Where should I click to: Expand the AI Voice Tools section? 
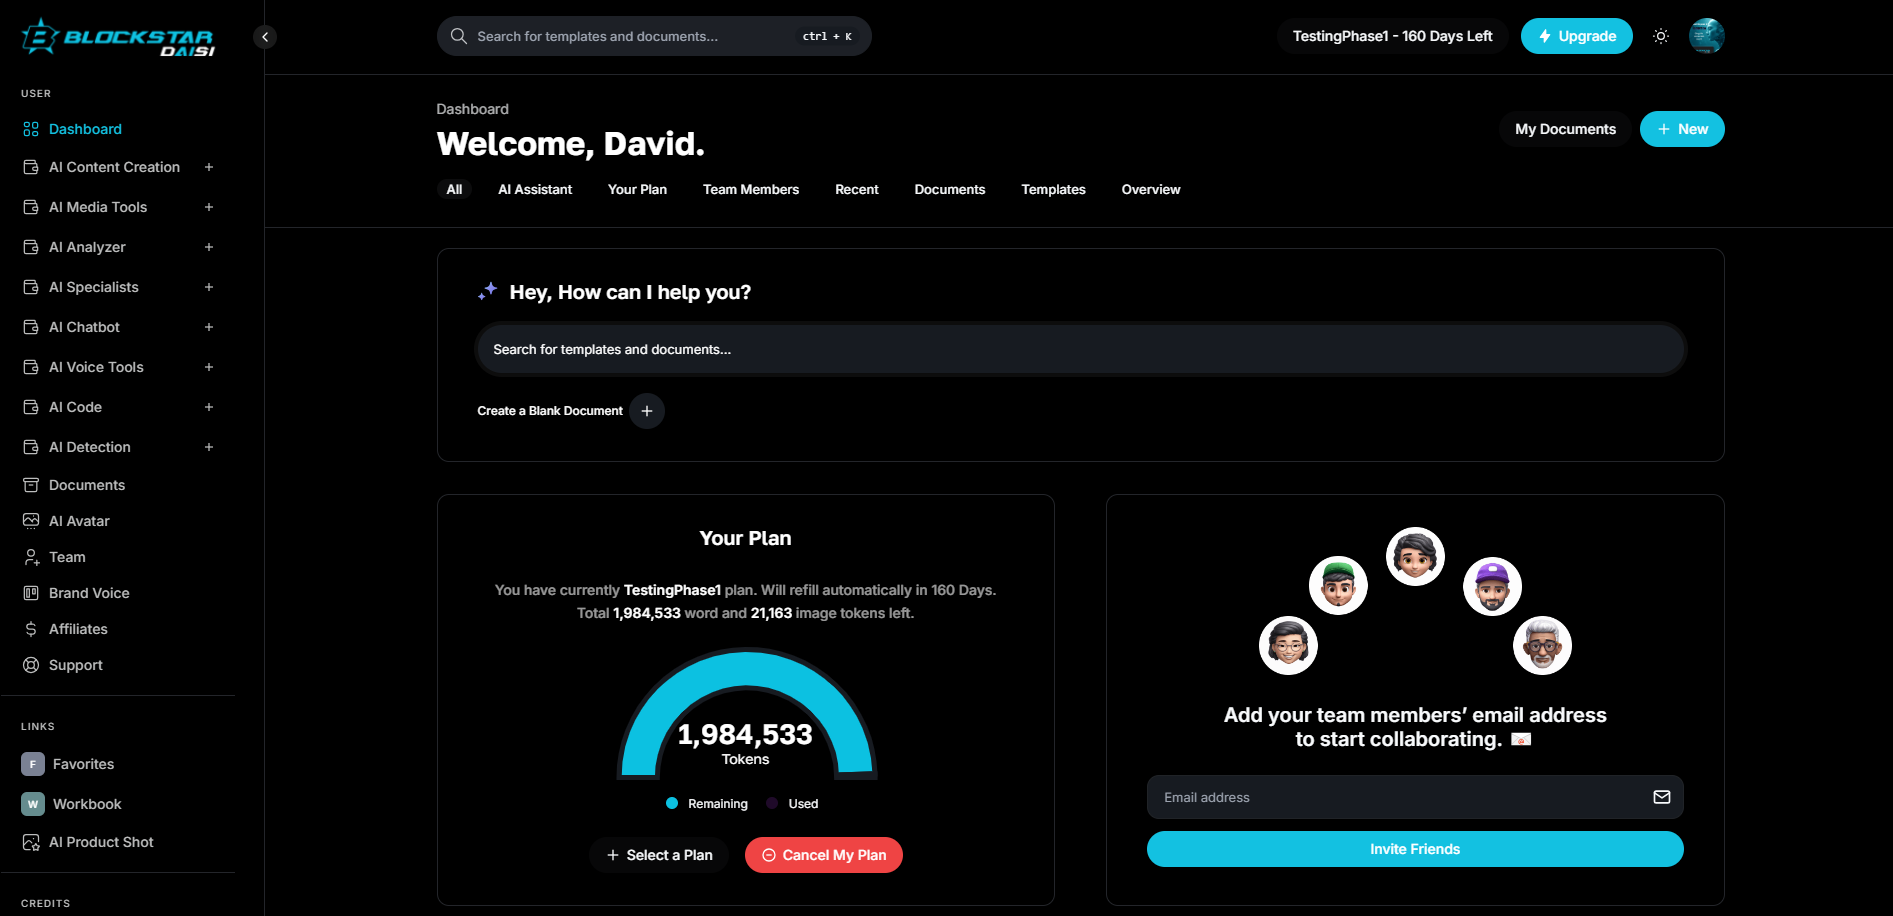[x=208, y=367]
